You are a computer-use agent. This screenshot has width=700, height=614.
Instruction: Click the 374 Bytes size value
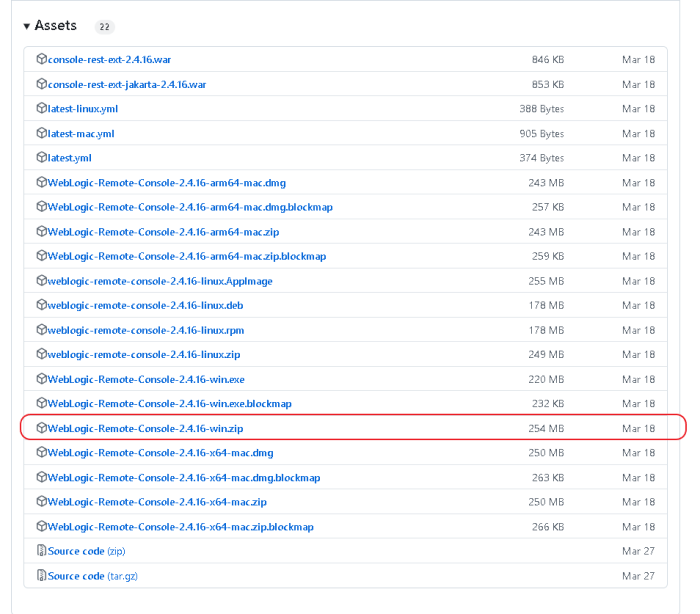(x=542, y=158)
